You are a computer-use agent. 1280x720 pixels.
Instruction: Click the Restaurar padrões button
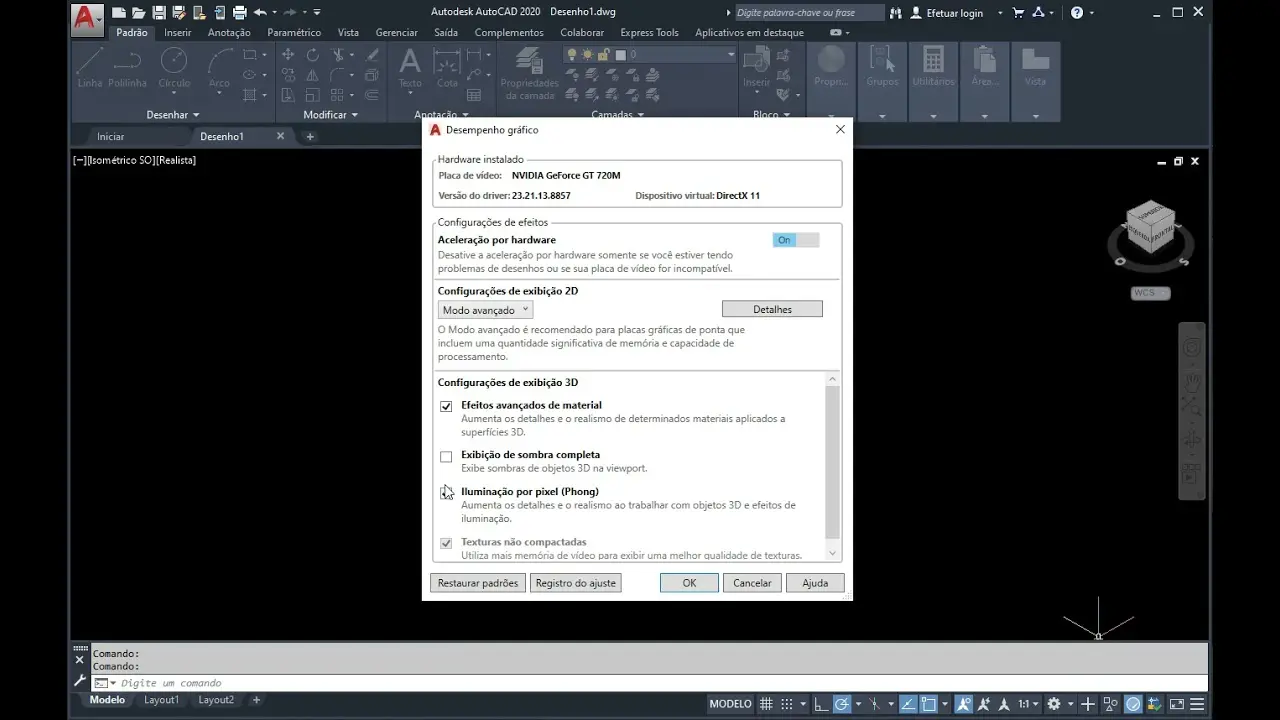coord(477,582)
